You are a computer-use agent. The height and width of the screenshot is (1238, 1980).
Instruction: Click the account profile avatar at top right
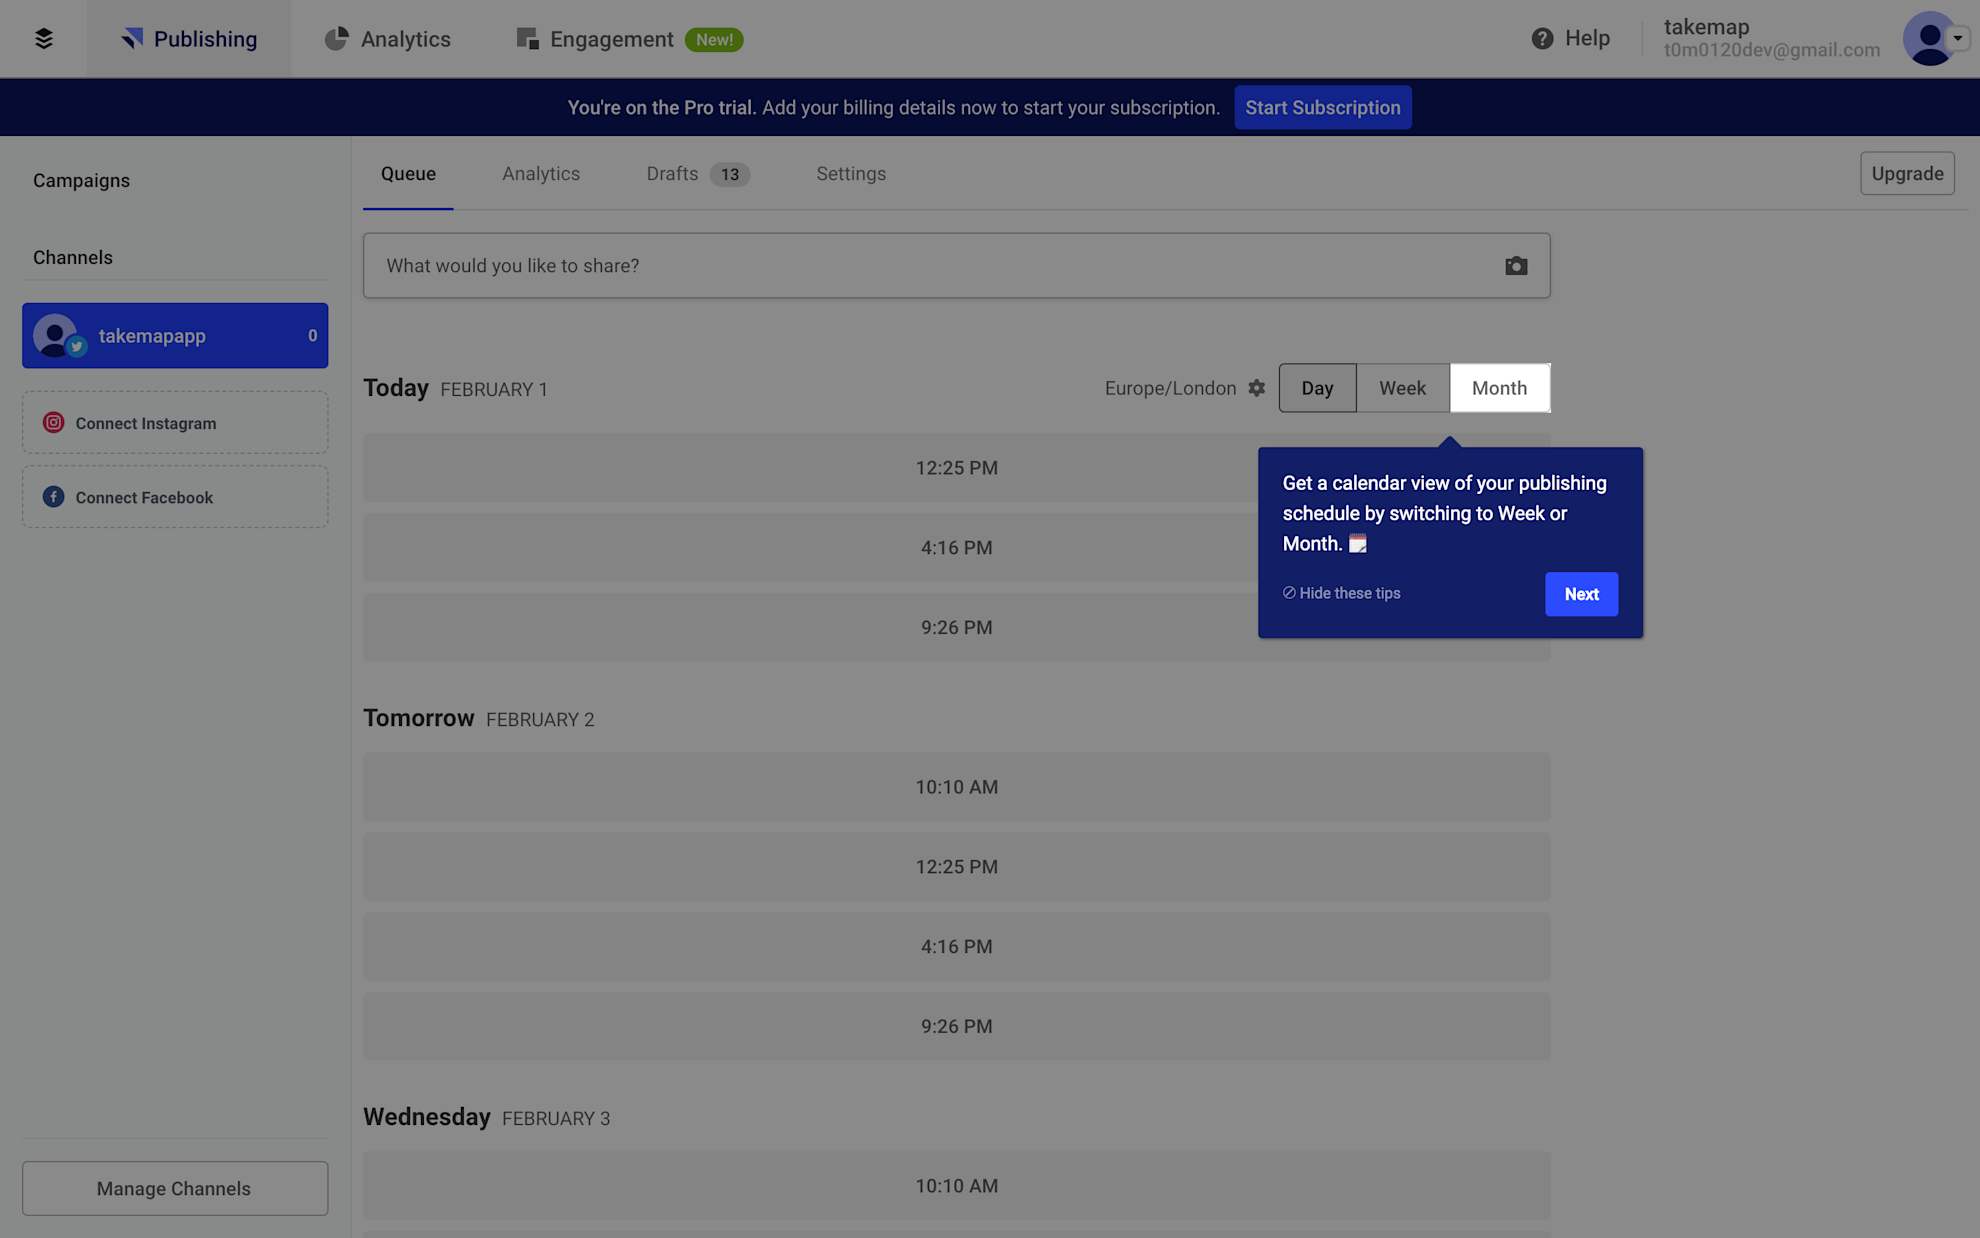1930,38
